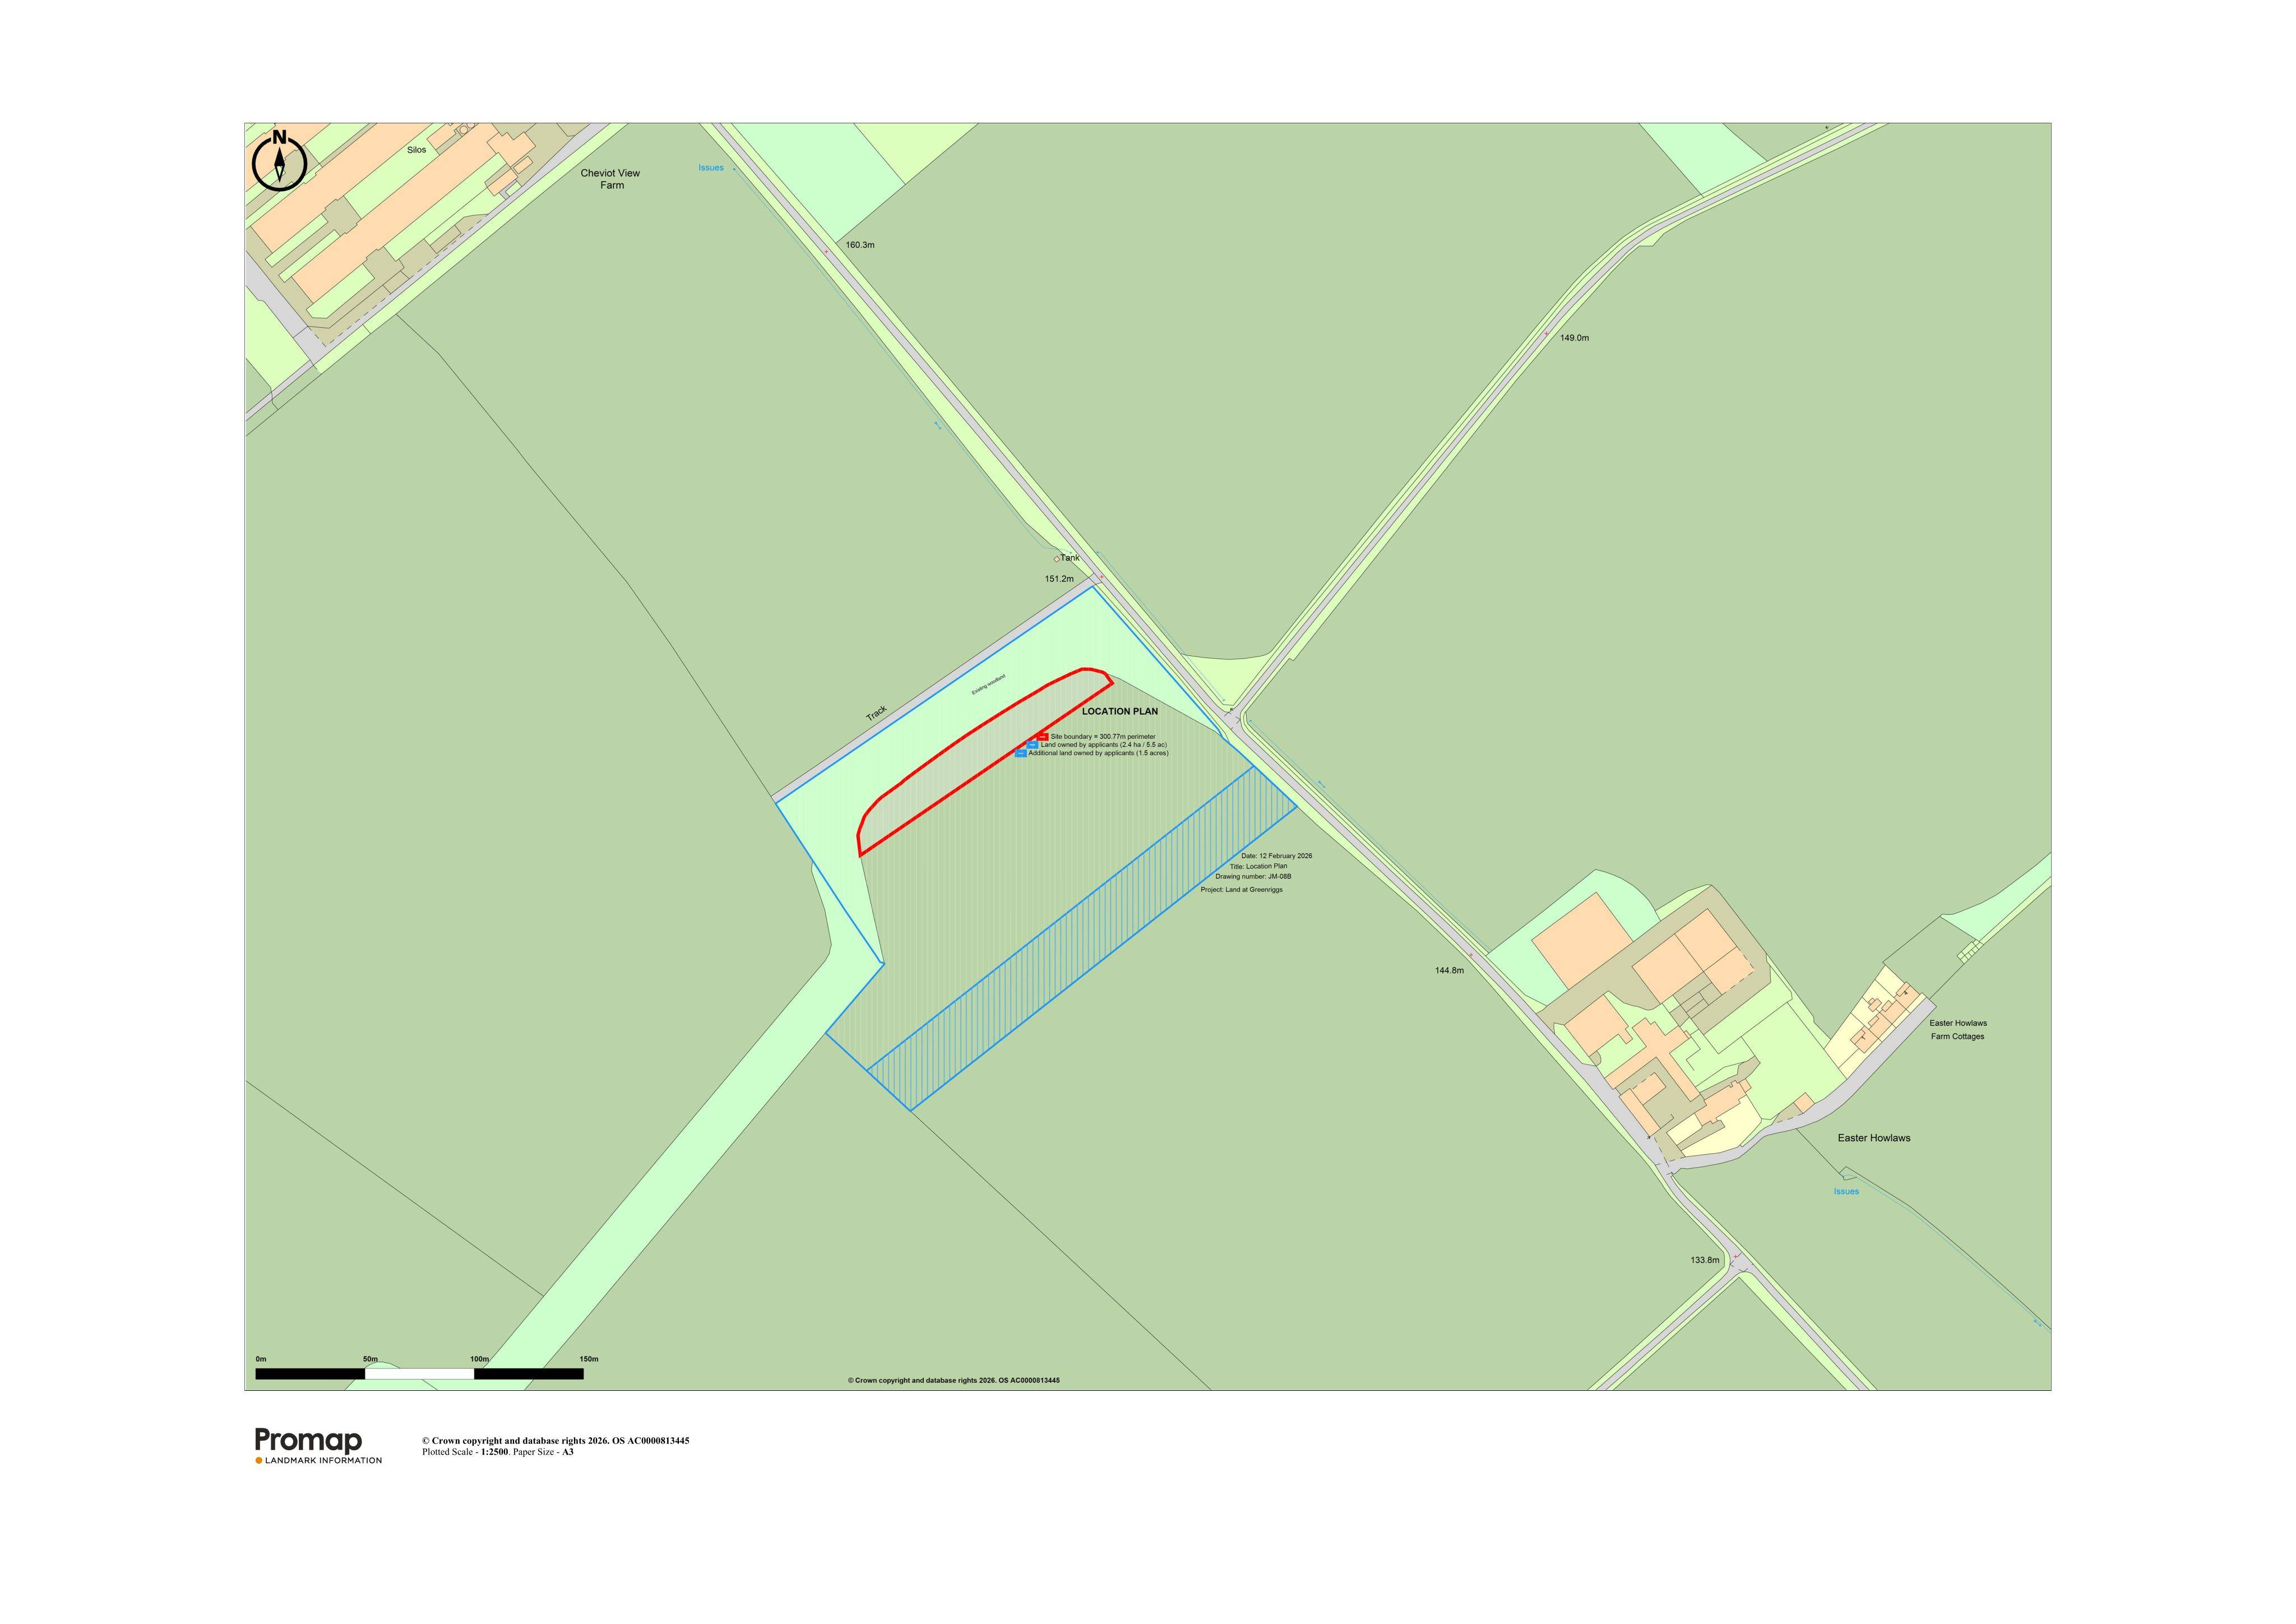This screenshot has width=2296, height=1624.
Task: Click the "Cheviot View Farm" label
Action: [x=610, y=179]
